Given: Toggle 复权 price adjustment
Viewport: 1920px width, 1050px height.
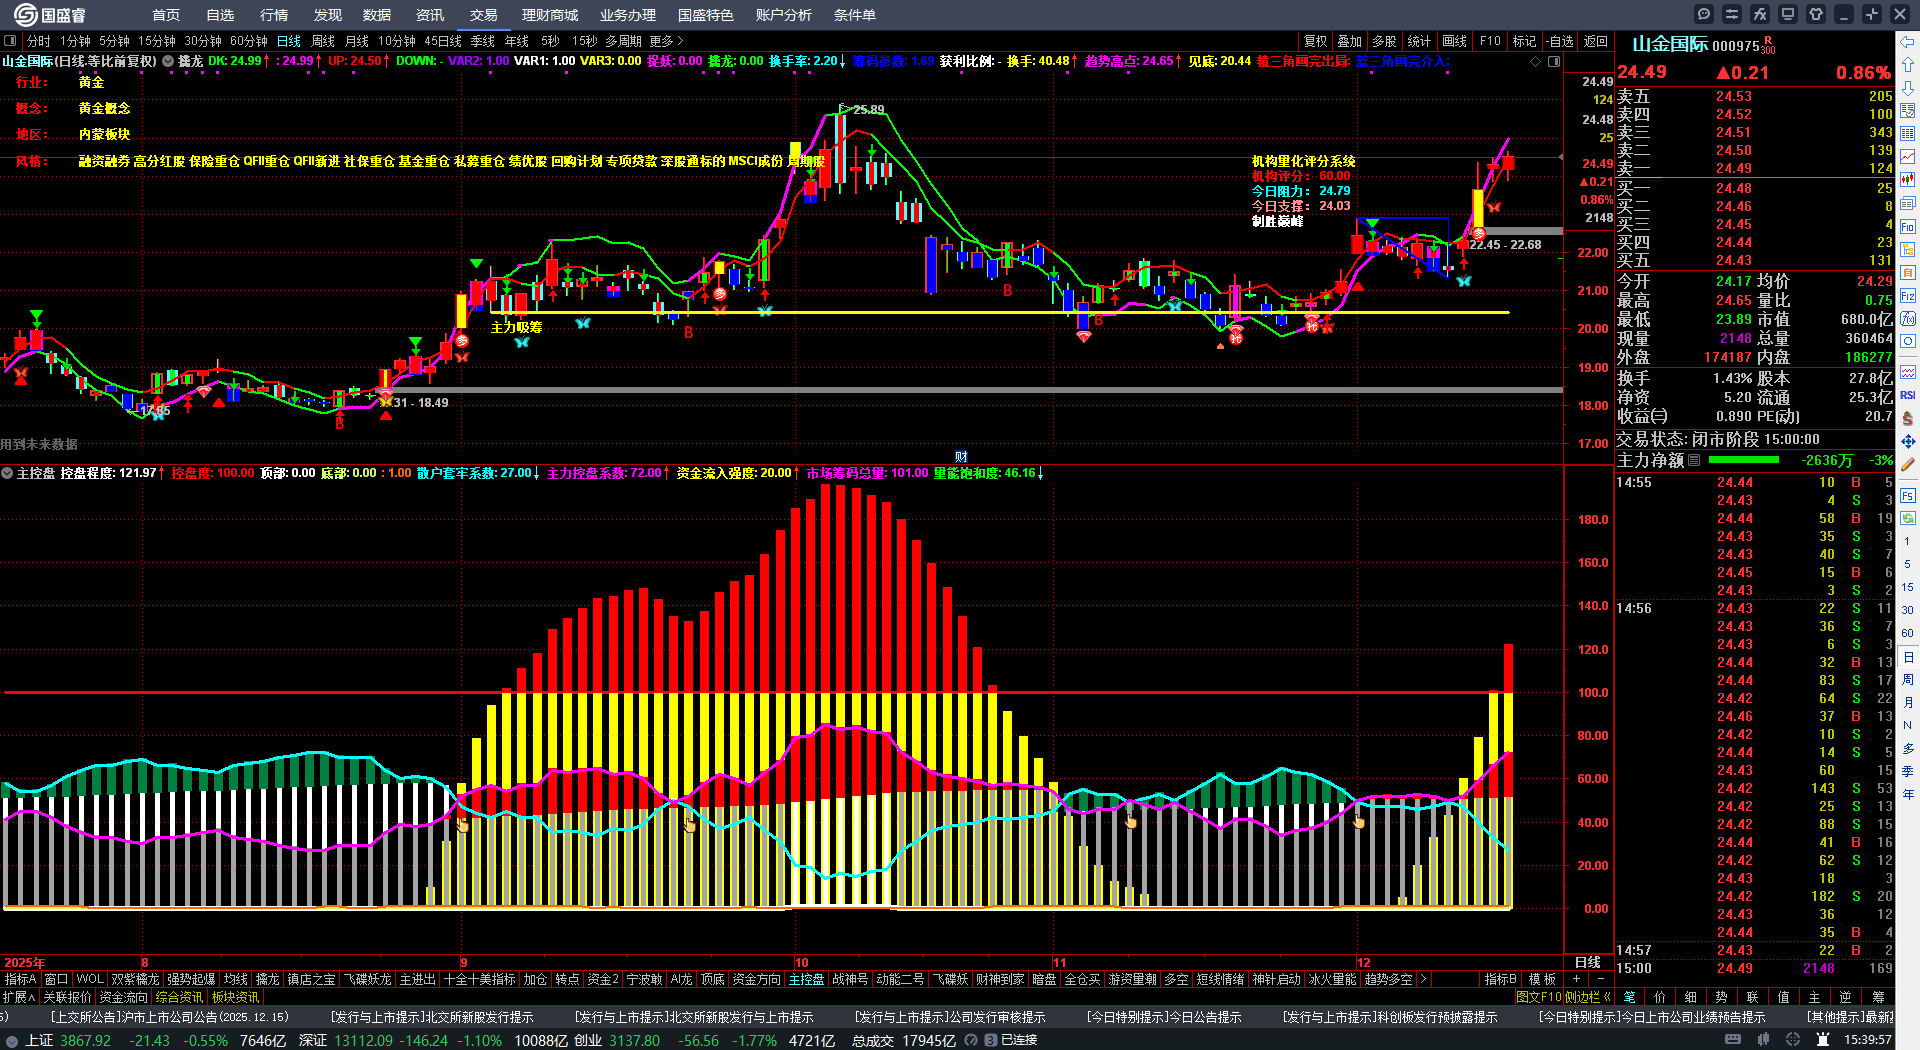Looking at the screenshot, I should [x=1316, y=41].
